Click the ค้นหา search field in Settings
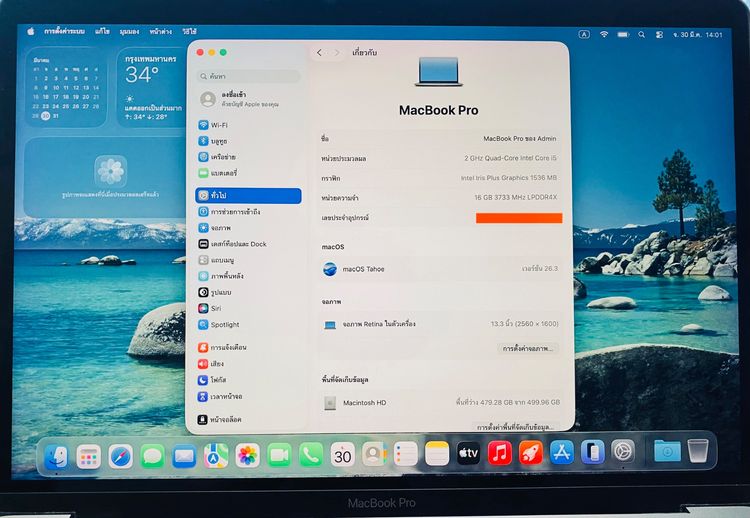The height and width of the screenshot is (518, 750). tap(248, 76)
